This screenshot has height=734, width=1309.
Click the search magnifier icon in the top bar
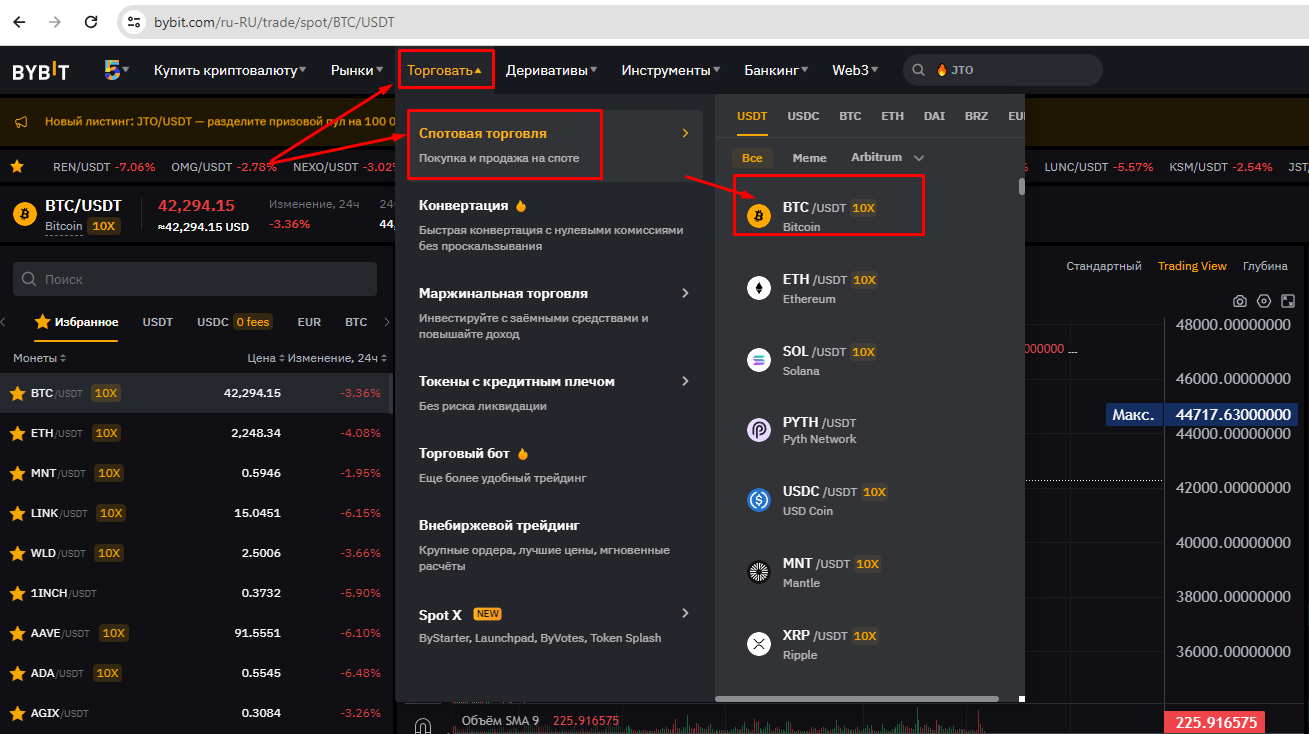[918, 70]
